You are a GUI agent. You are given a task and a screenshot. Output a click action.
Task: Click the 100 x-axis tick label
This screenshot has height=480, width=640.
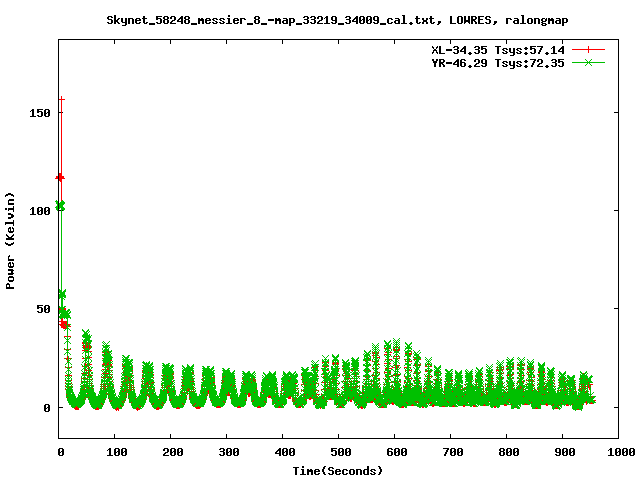click(x=117, y=452)
